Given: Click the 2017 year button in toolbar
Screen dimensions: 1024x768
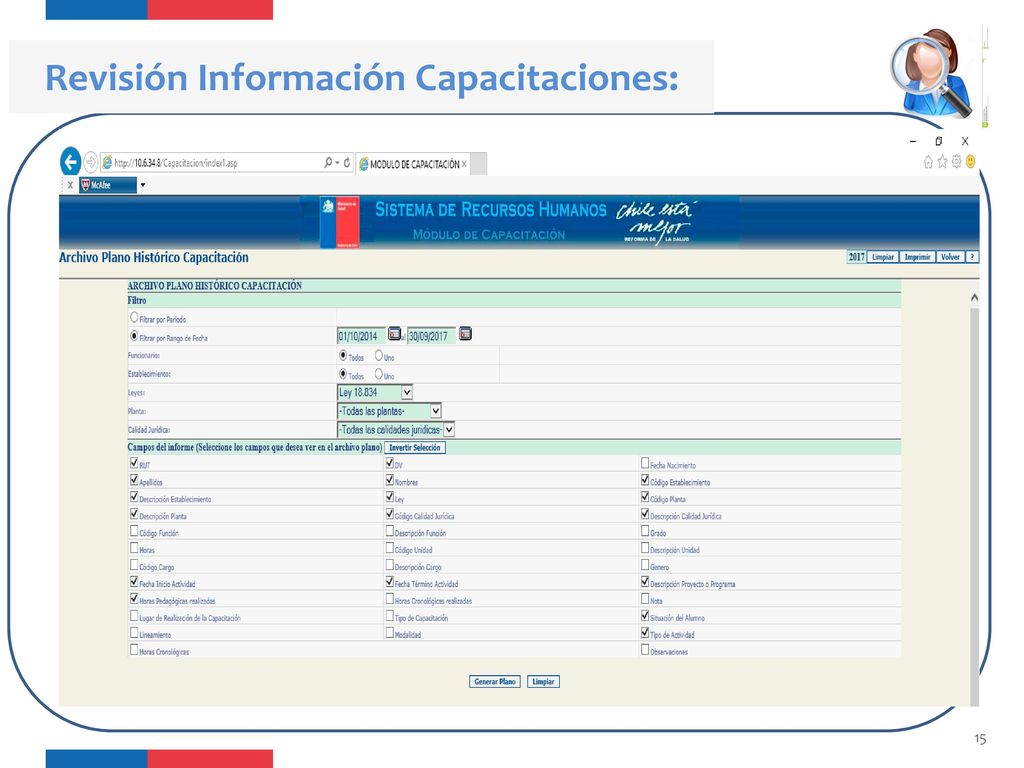Looking at the screenshot, I should point(856,257).
